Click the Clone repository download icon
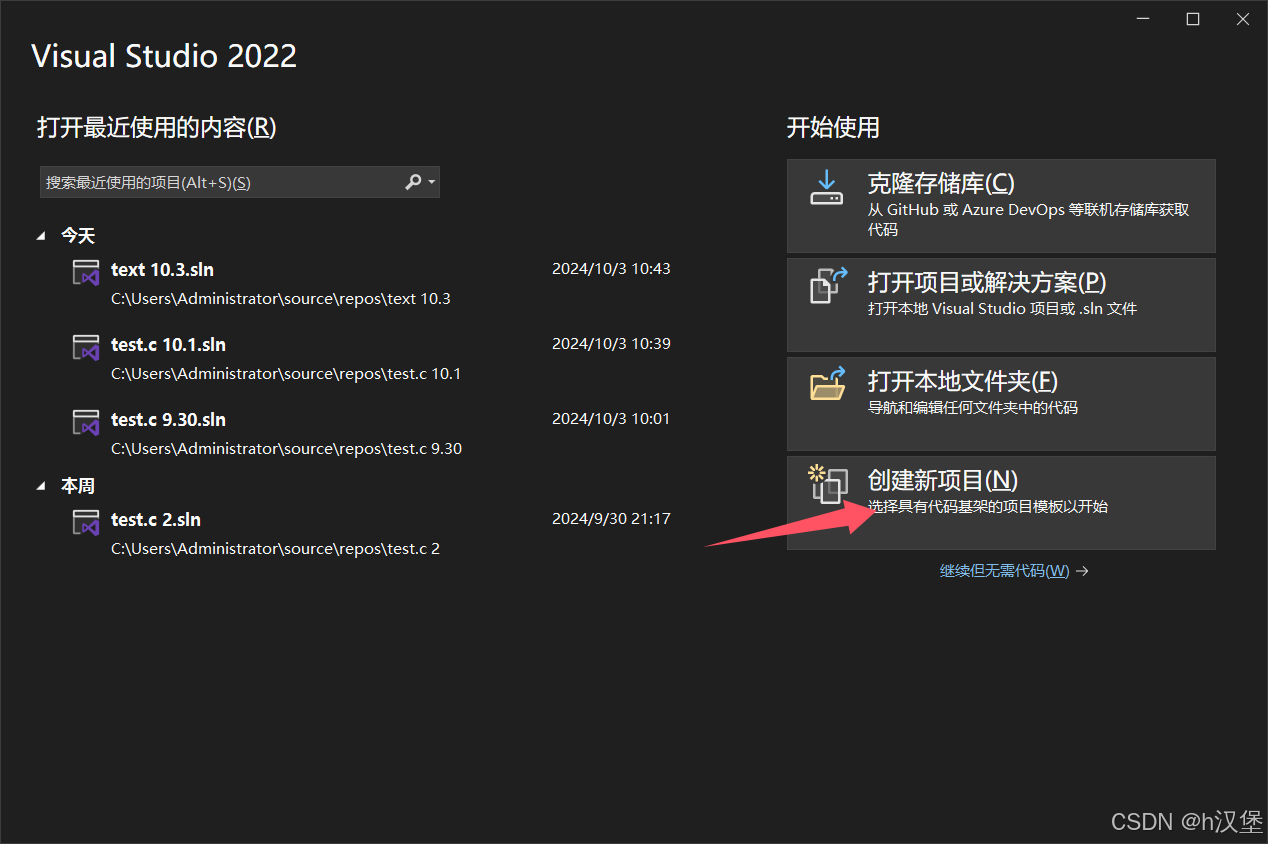The image size is (1268, 844). tap(826, 187)
